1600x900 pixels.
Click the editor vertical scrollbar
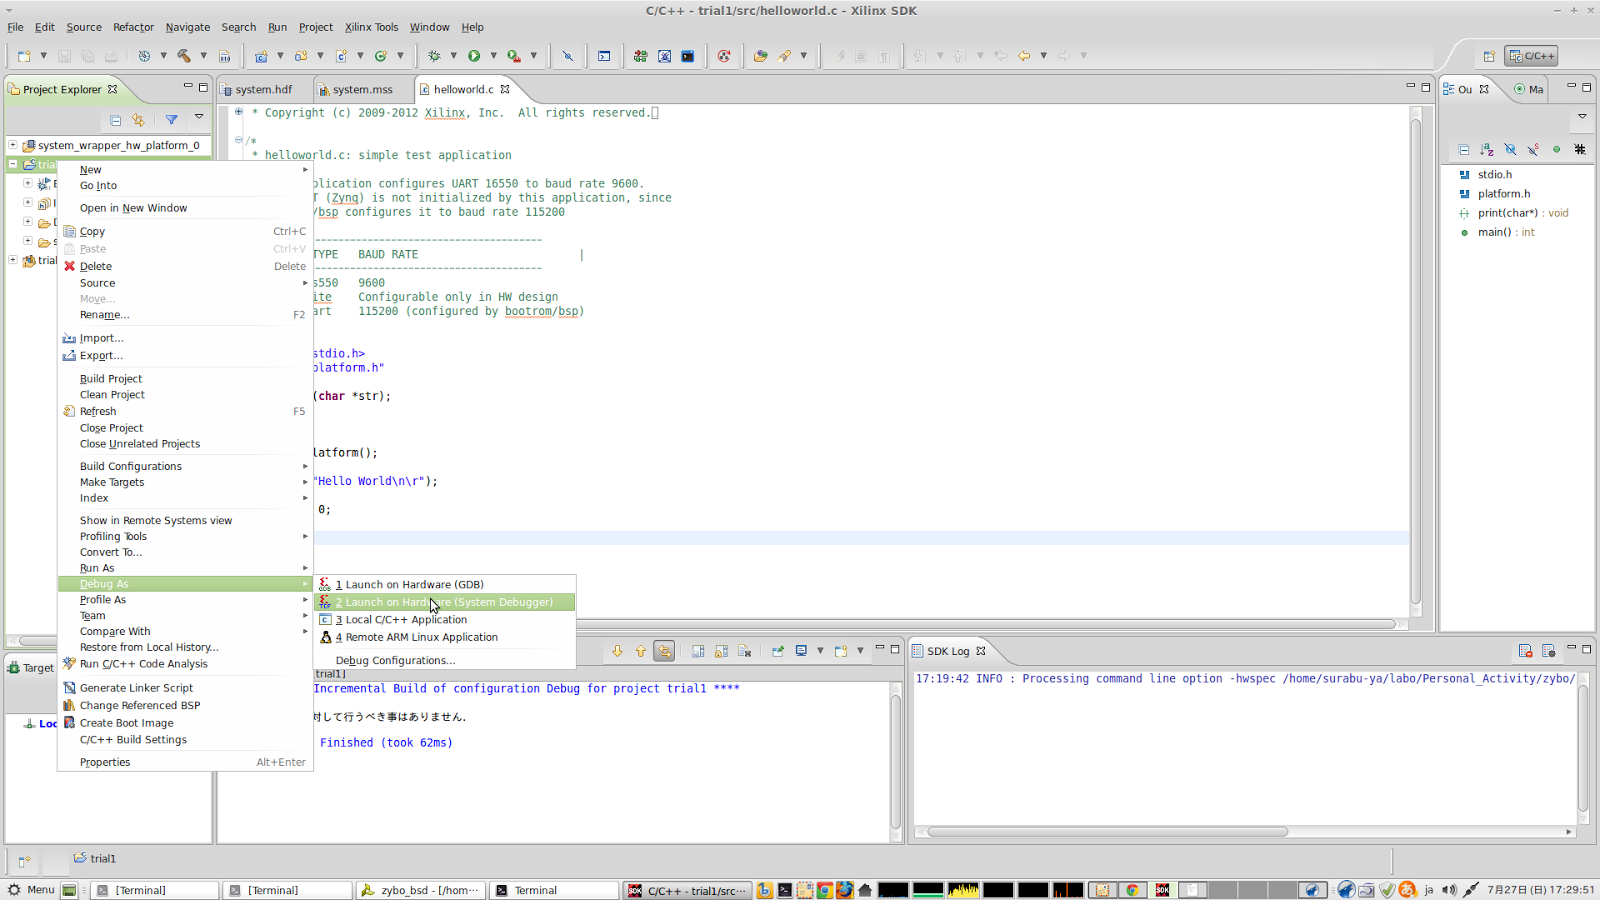[x=1416, y=362]
